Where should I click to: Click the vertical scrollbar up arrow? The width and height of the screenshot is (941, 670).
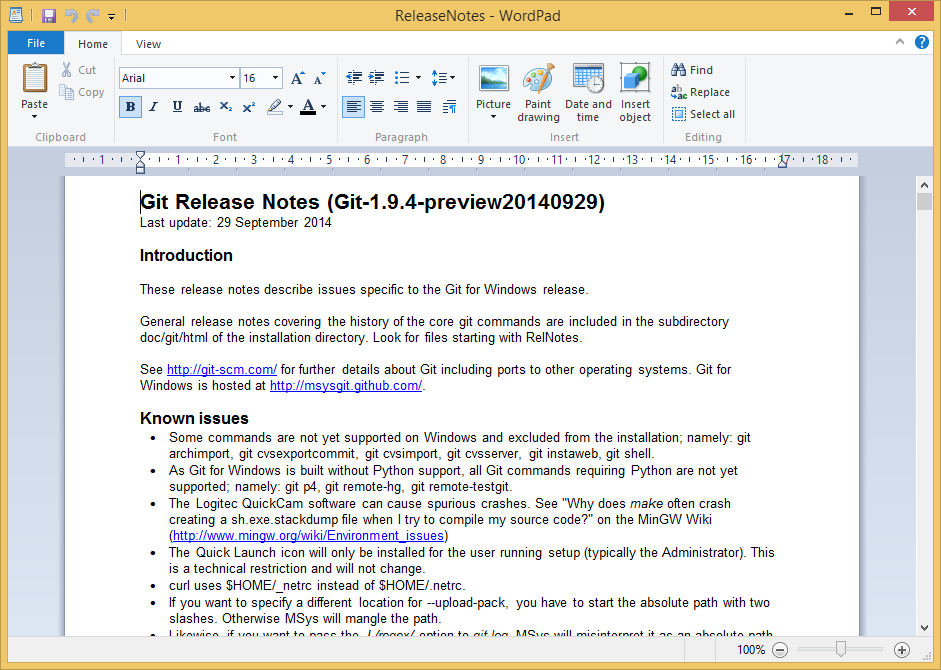(924, 186)
